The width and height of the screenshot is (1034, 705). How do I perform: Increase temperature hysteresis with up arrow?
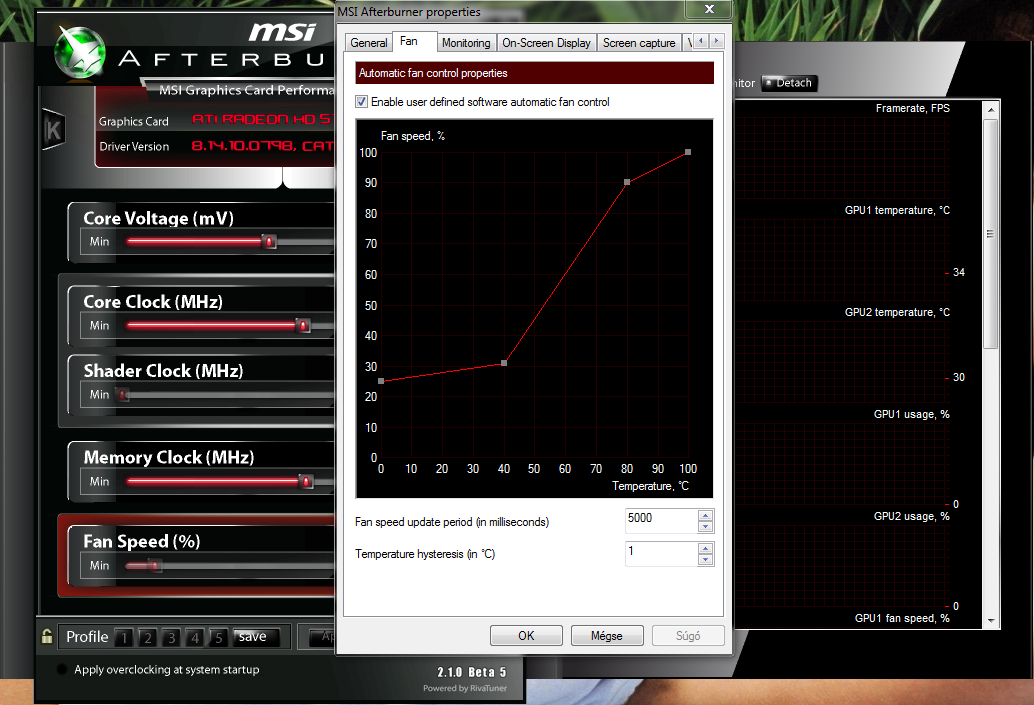pyautogui.click(x=705, y=549)
